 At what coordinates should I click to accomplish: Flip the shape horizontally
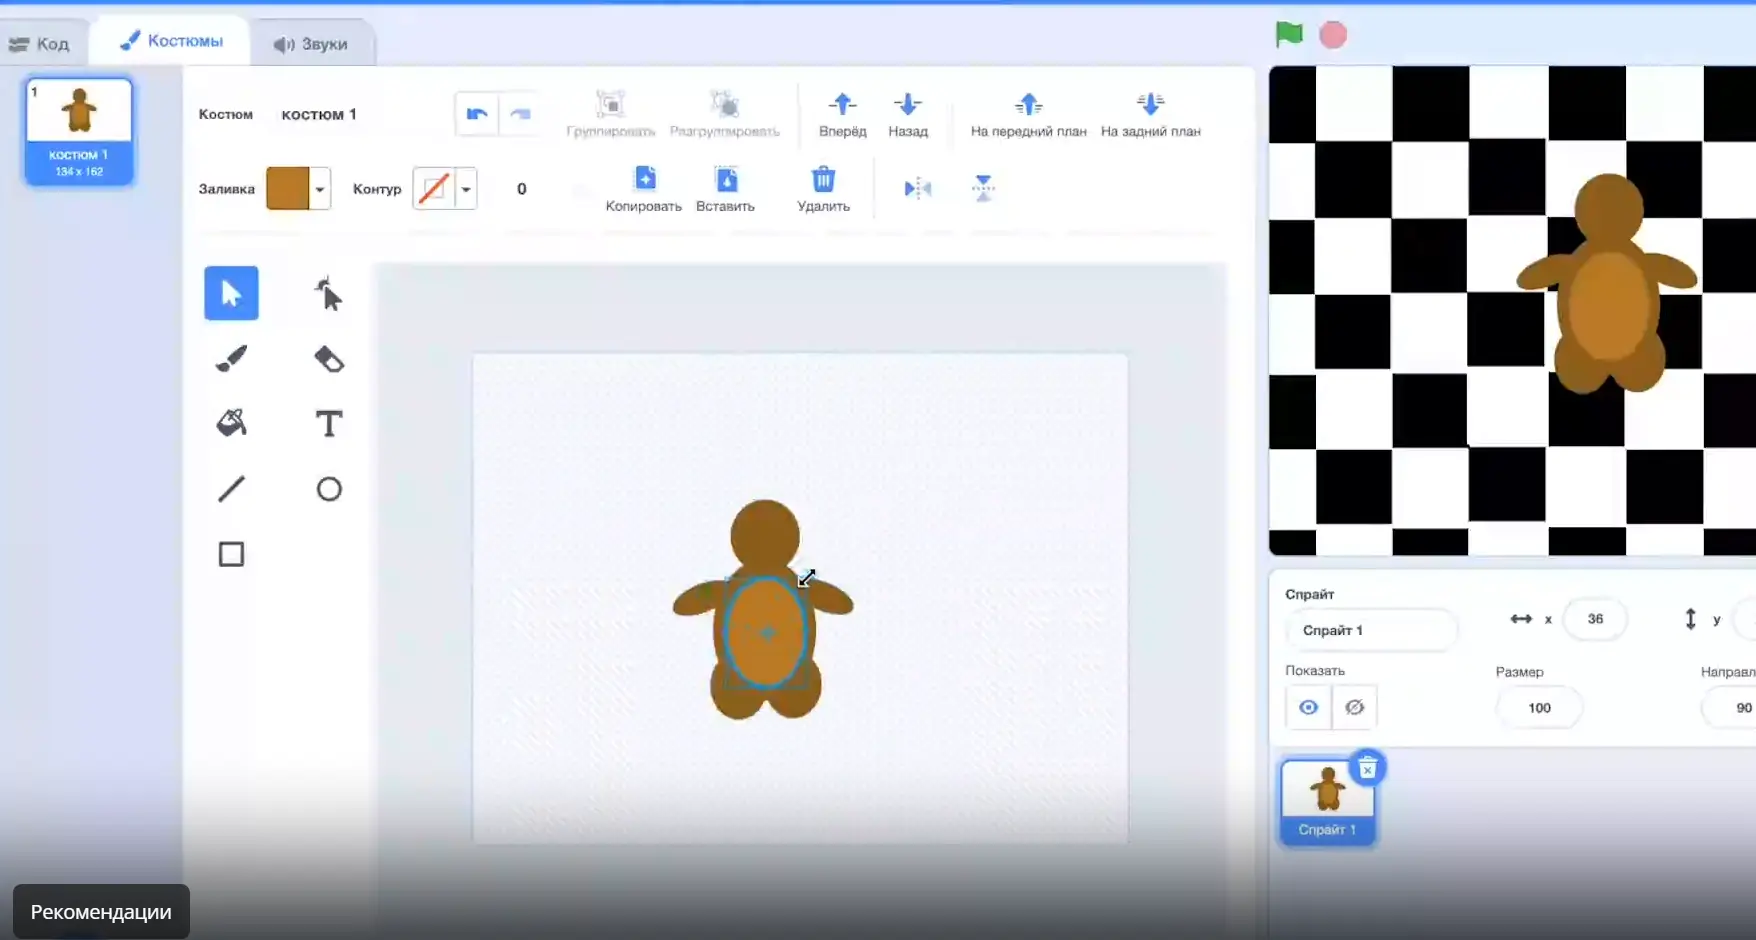917,188
